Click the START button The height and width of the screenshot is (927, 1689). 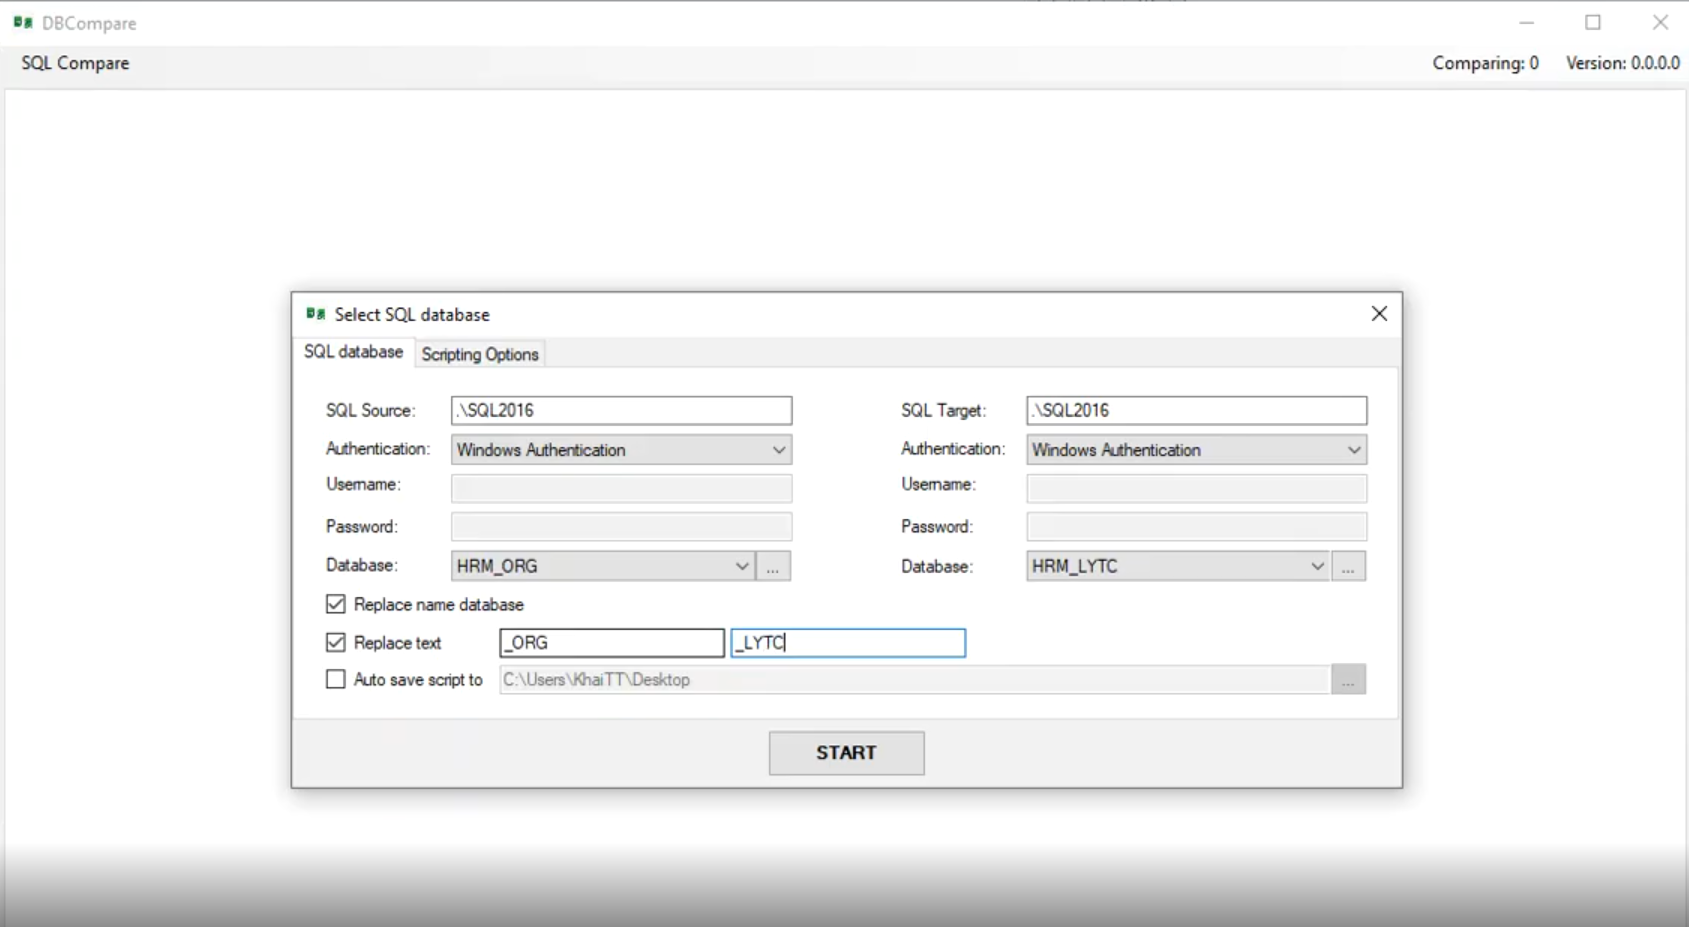tap(846, 753)
